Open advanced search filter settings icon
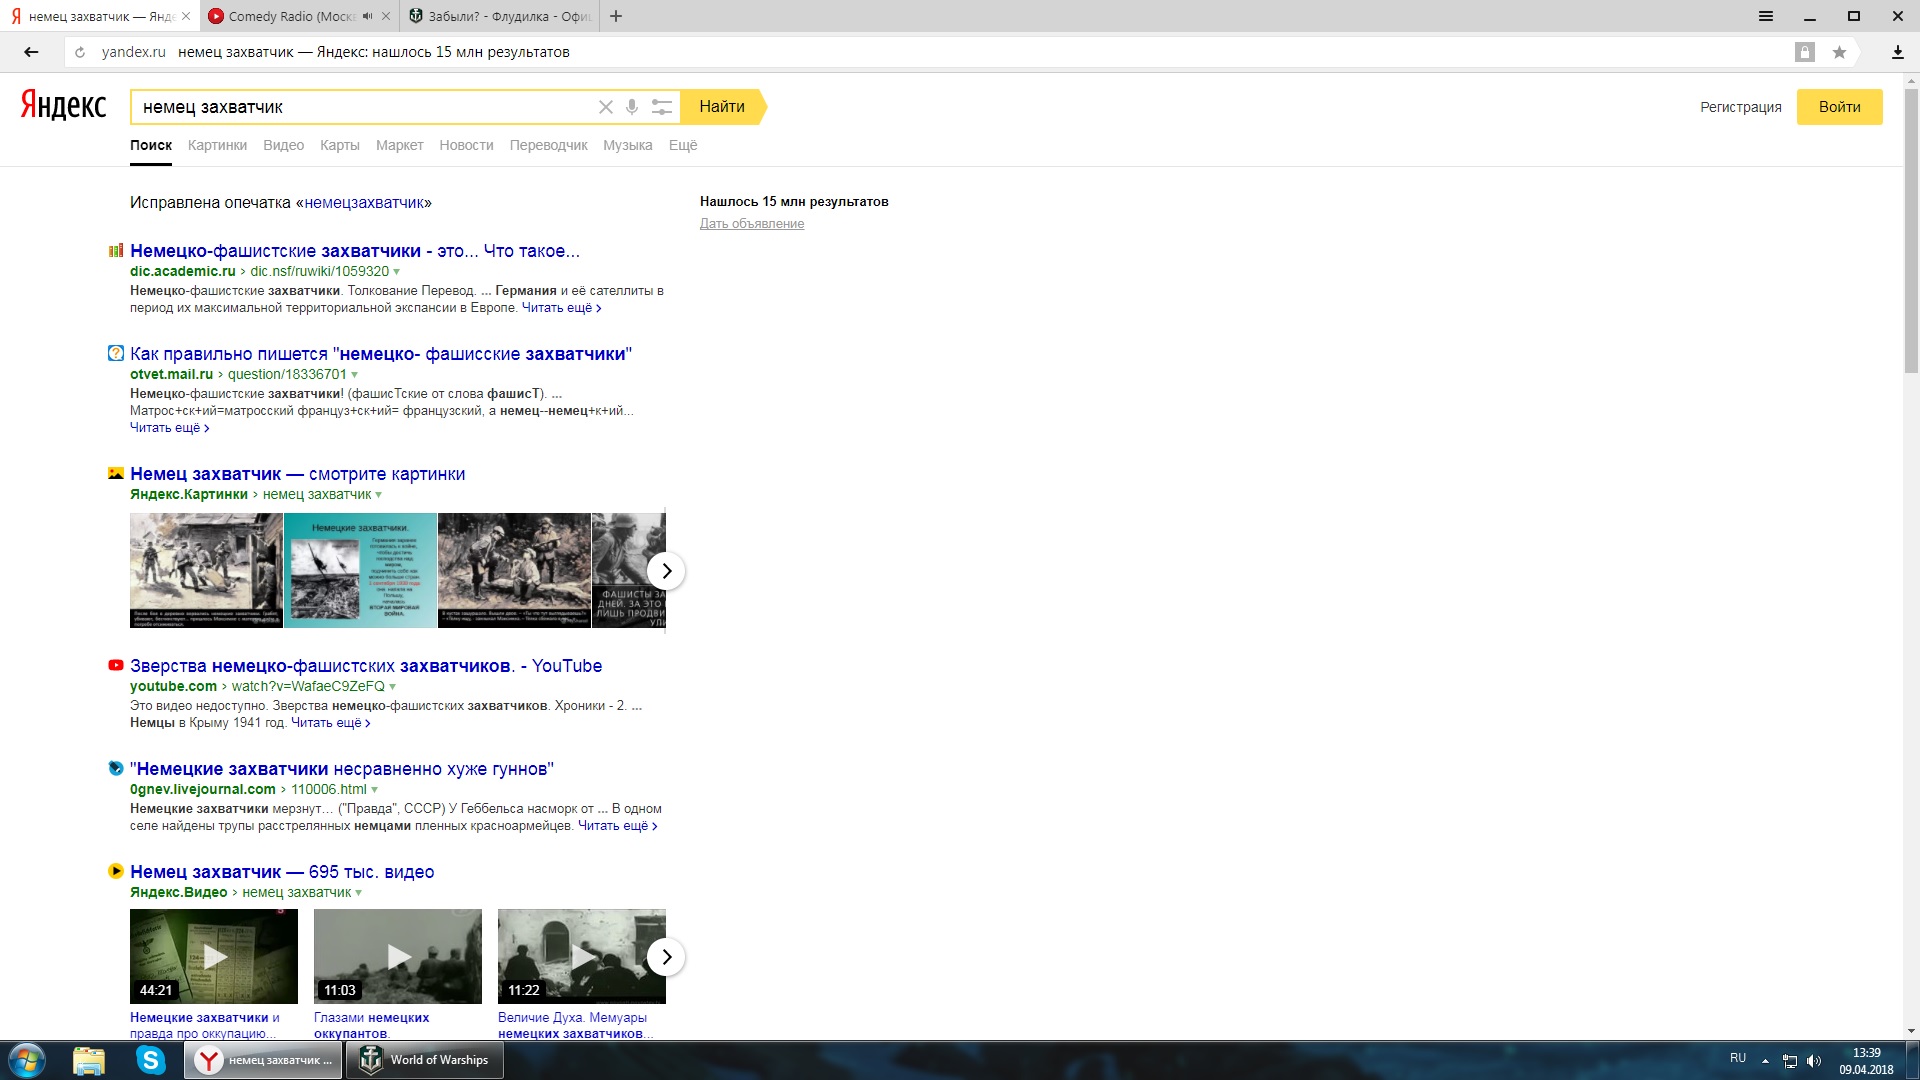 pyautogui.click(x=661, y=107)
